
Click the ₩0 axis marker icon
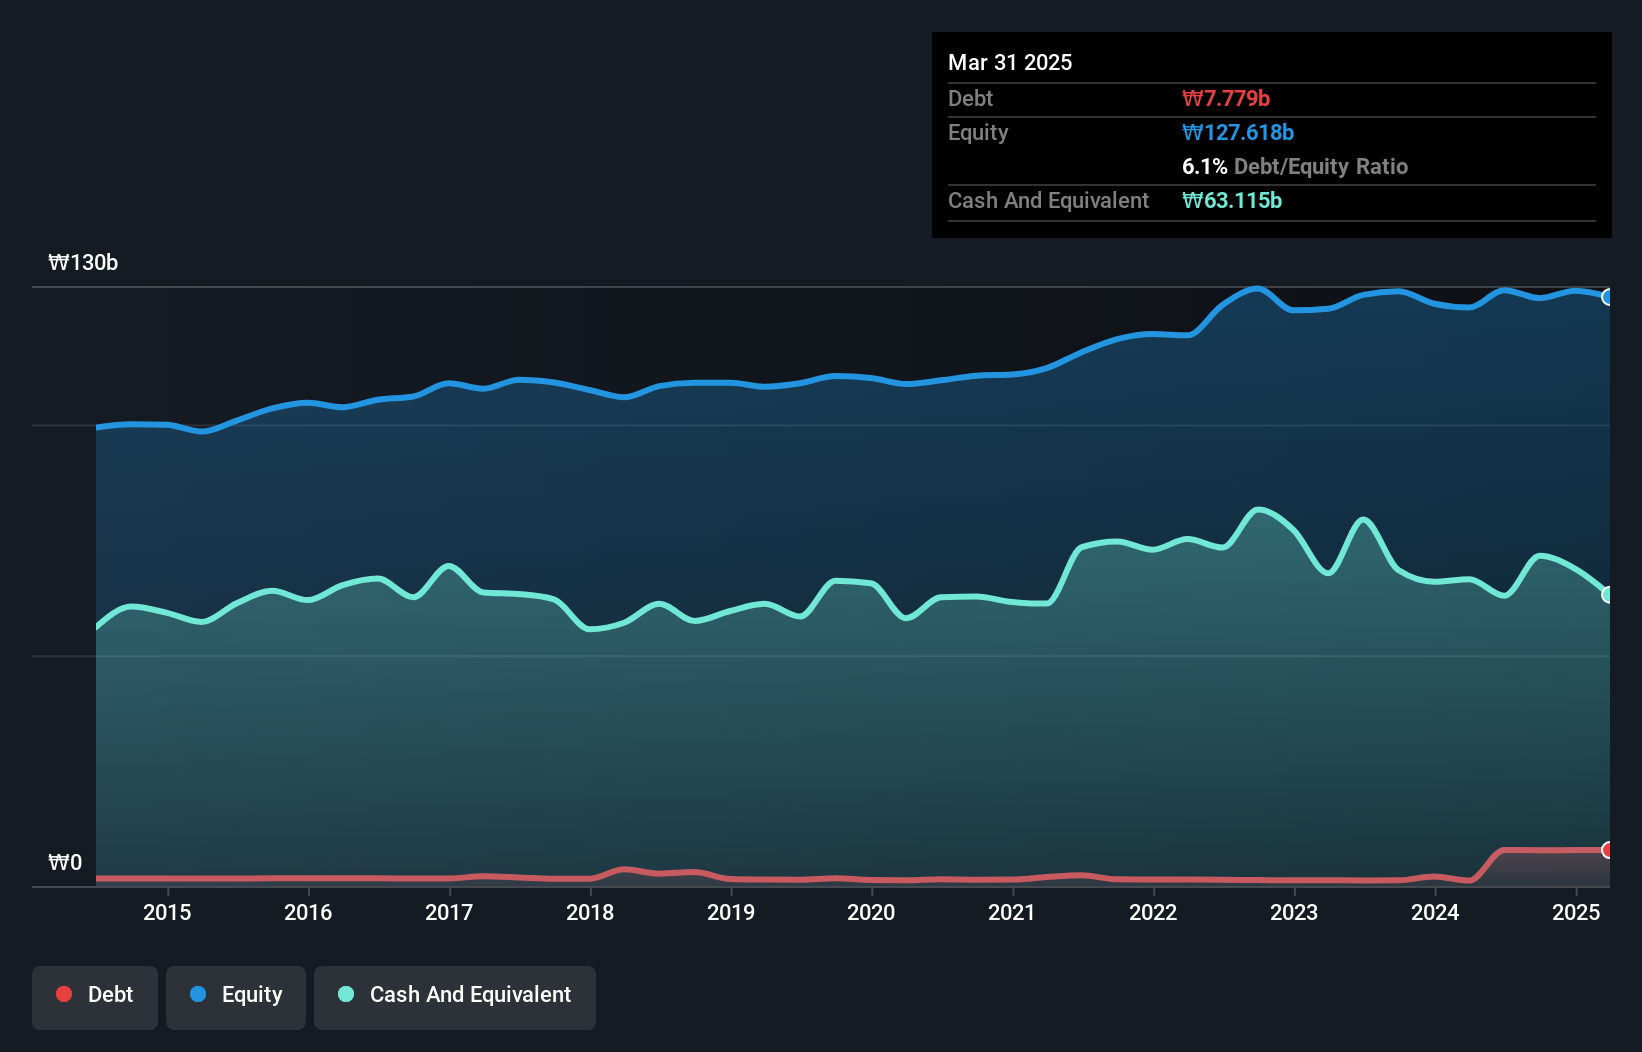[64, 862]
